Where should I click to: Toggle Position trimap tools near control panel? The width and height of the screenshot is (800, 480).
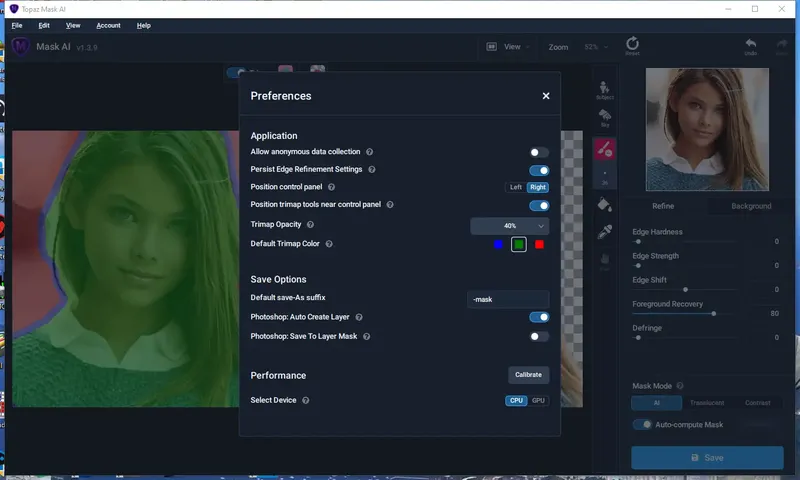pos(539,206)
